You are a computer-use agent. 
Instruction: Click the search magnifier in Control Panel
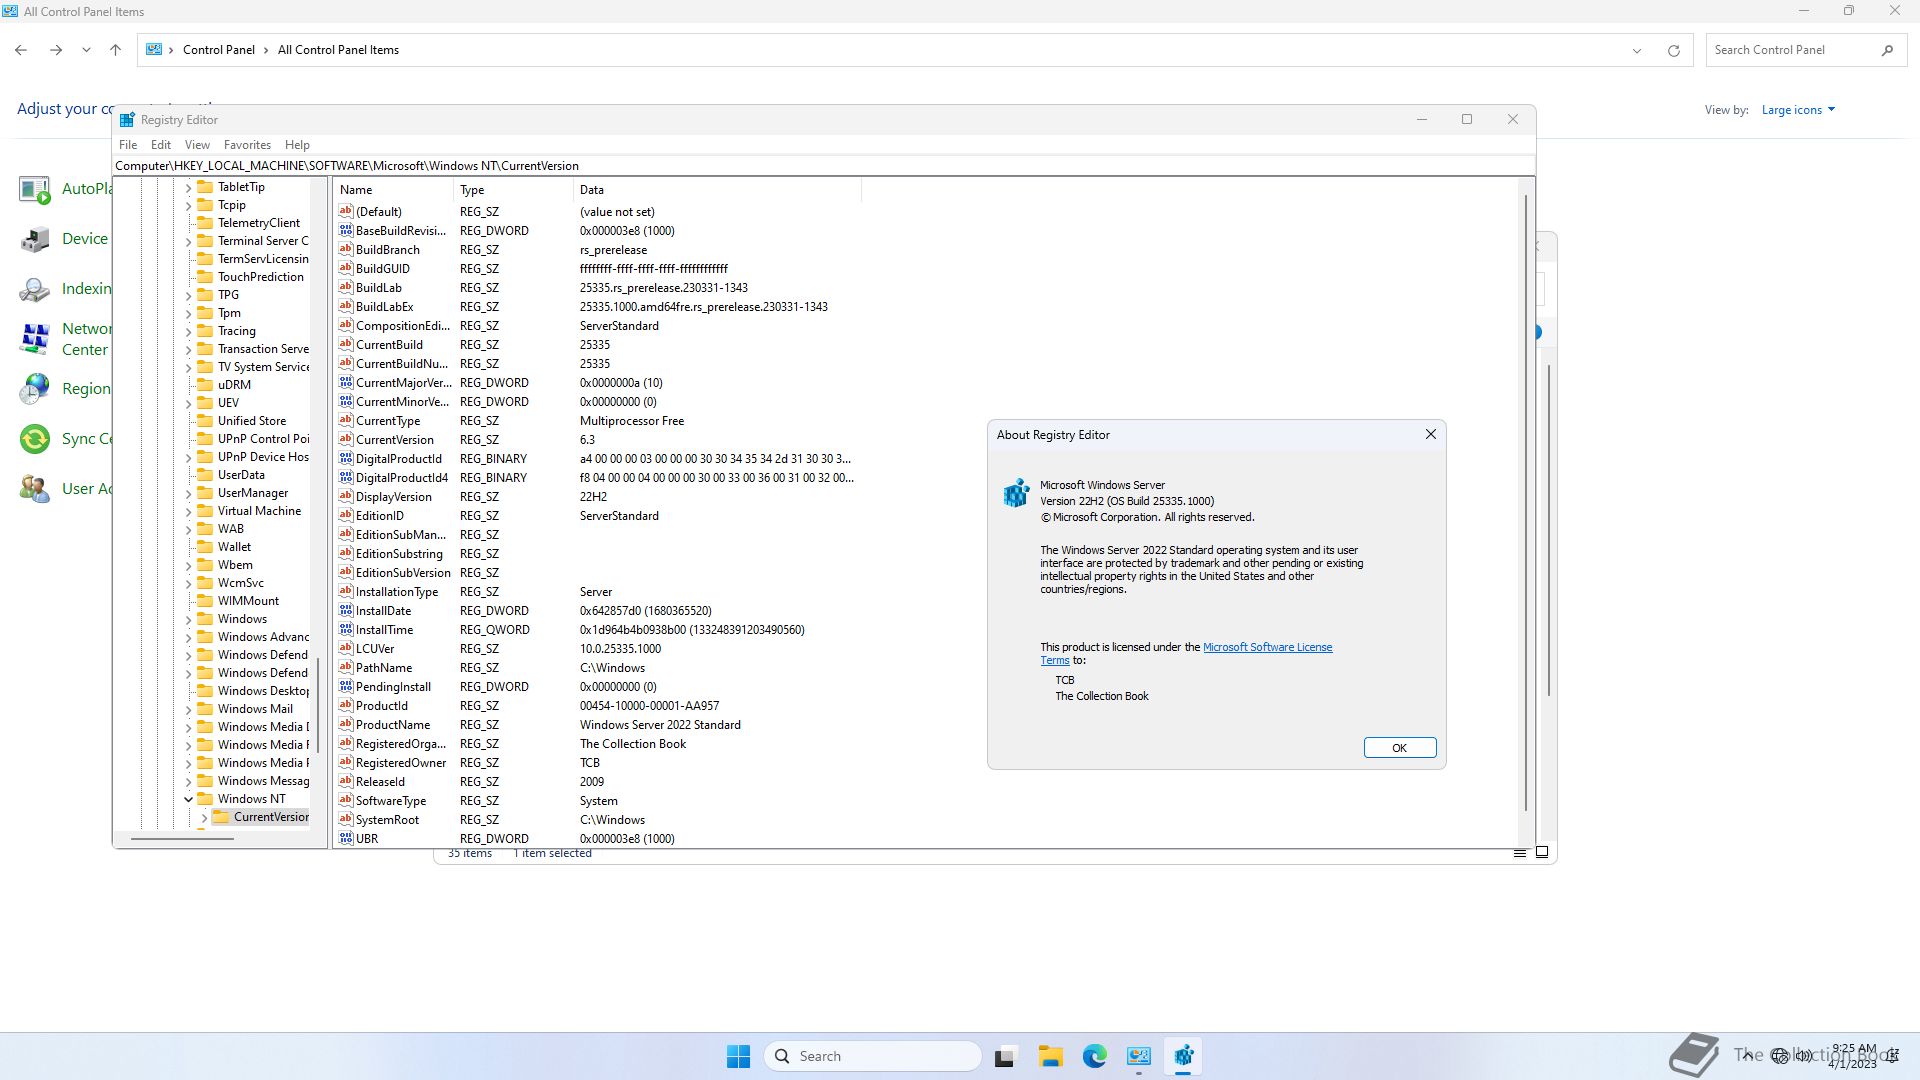1887,50
